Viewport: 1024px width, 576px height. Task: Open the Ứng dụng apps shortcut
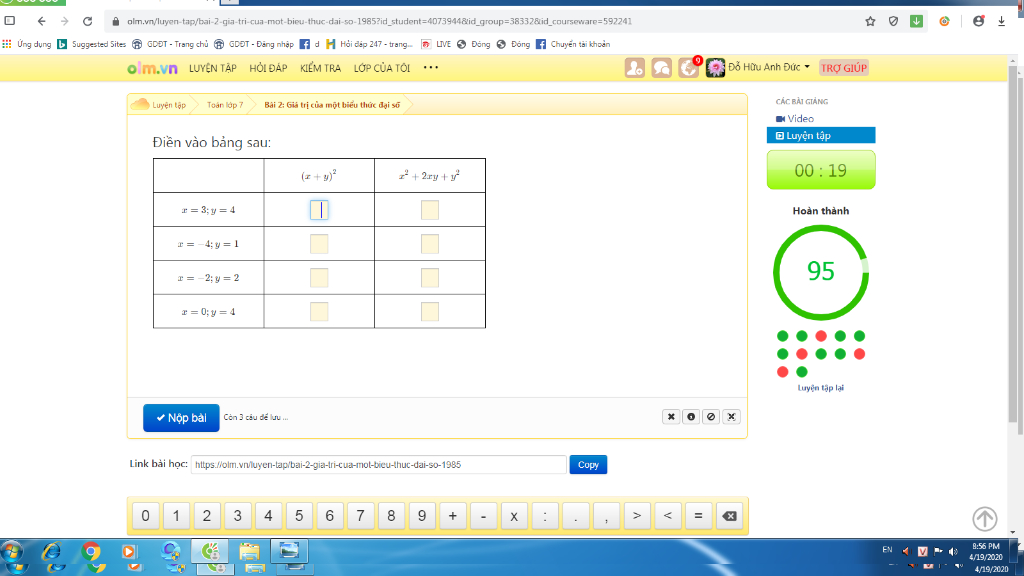point(27,44)
